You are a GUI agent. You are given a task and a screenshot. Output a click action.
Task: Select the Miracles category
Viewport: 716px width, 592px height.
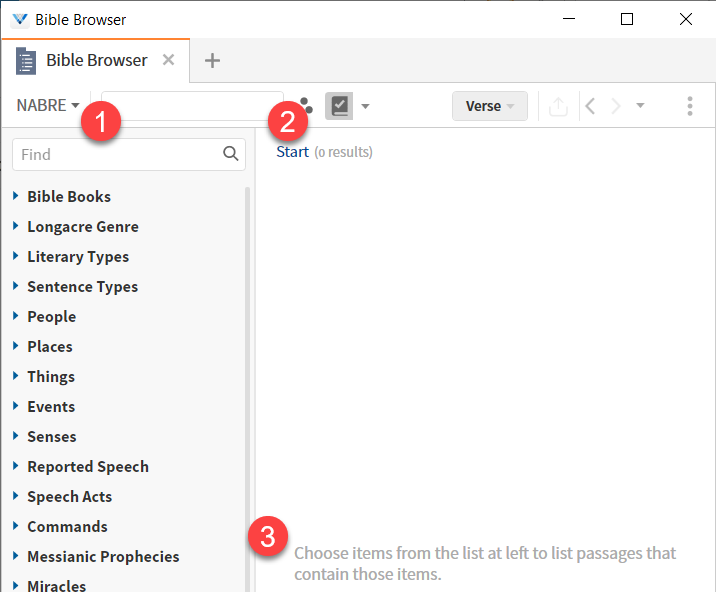(x=57, y=585)
